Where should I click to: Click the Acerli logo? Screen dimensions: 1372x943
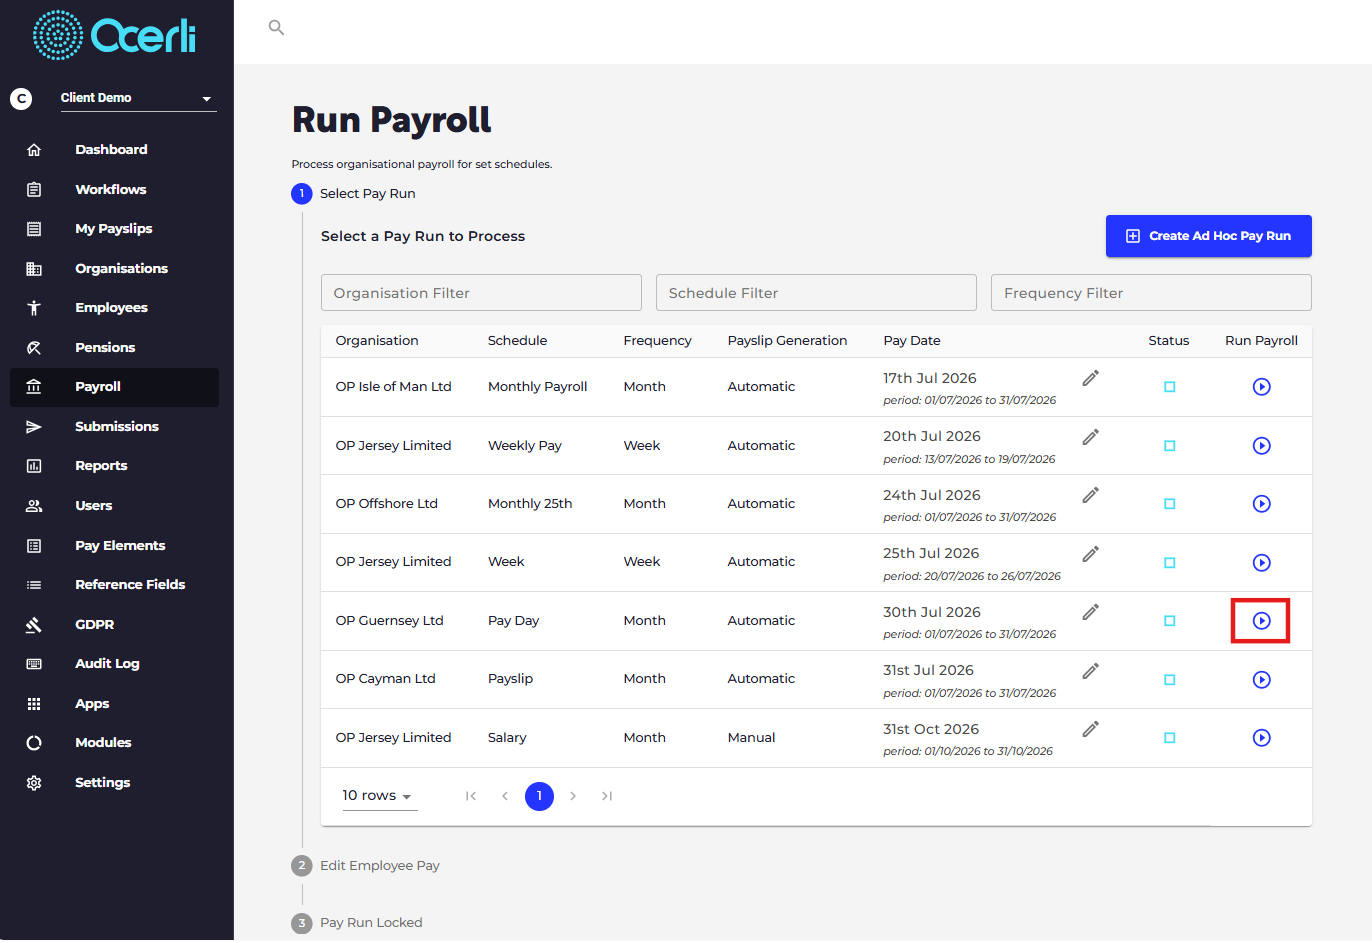[x=114, y=35]
